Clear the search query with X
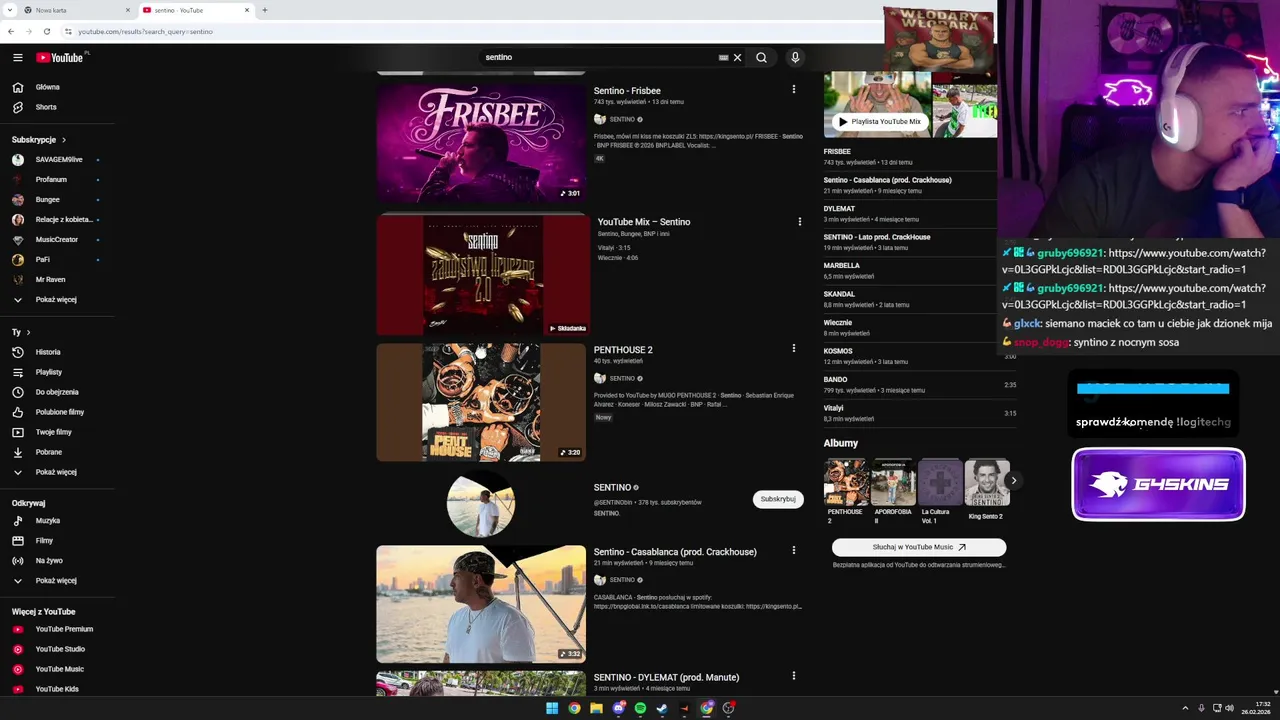Screen dimensions: 1280x720 737,57
